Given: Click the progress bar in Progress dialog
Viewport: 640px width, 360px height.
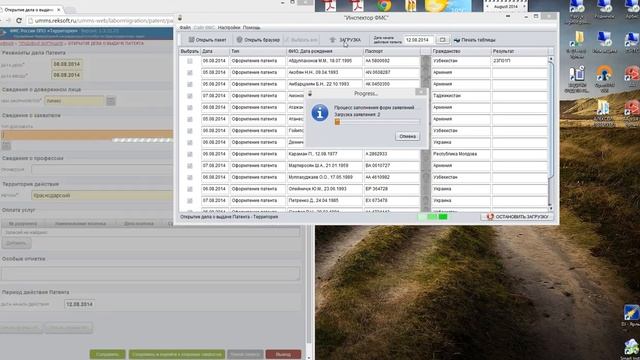Looking at the screenshot, I should tap(377, 122).
